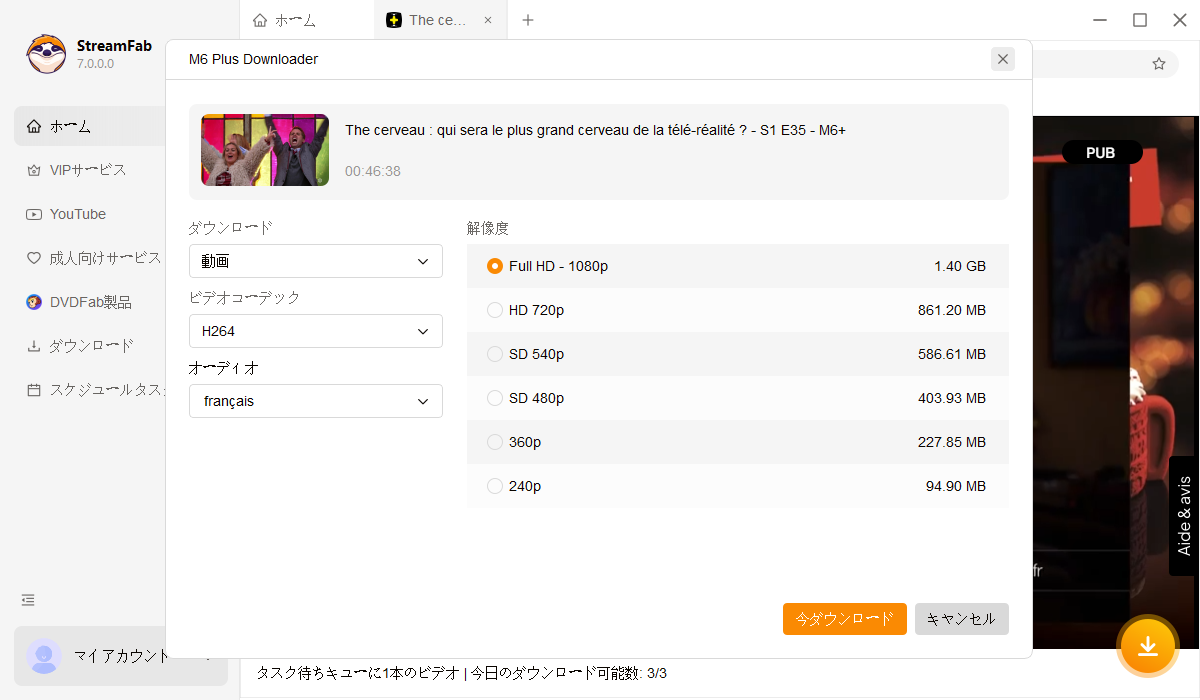This screenshot has width=1200, height=700.
Task: Expand the ダウンロード type dropdown showing 動画
Action: pyautogui.click(x=315, y=261)
